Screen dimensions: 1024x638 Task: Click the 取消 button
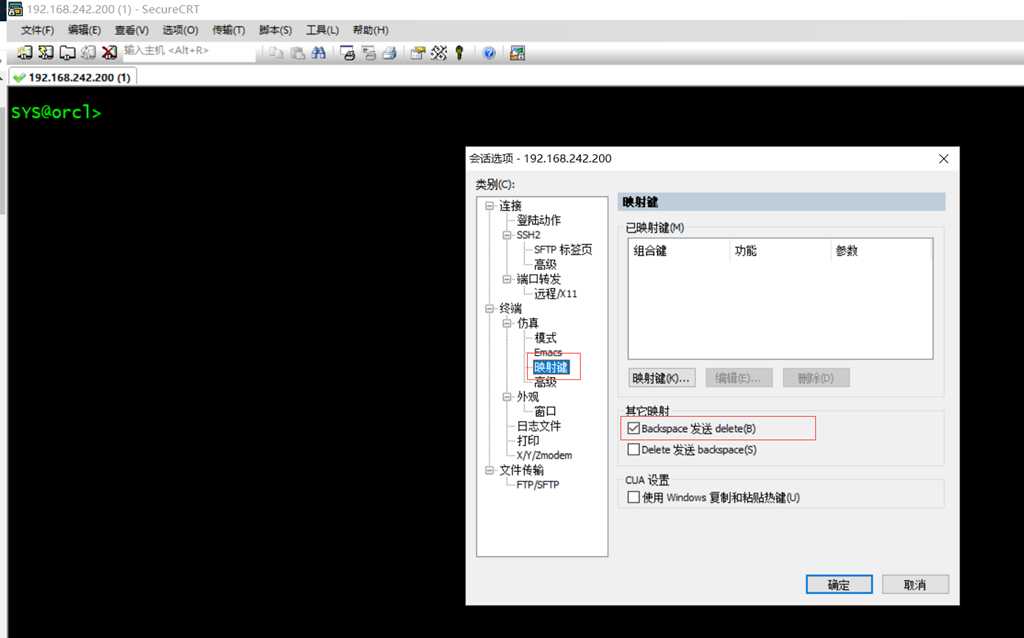915,584
